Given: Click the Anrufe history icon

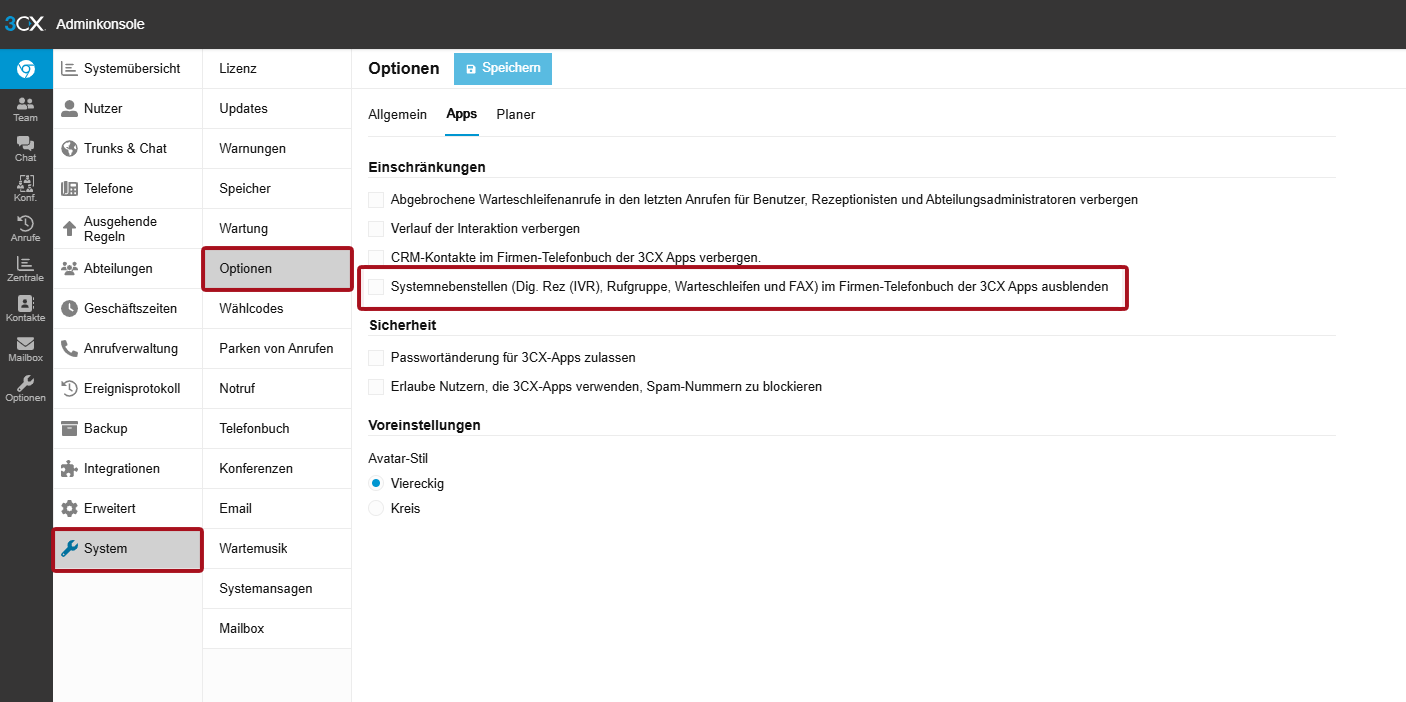Looking at the screenshot, I should click(x=25, y=229).
